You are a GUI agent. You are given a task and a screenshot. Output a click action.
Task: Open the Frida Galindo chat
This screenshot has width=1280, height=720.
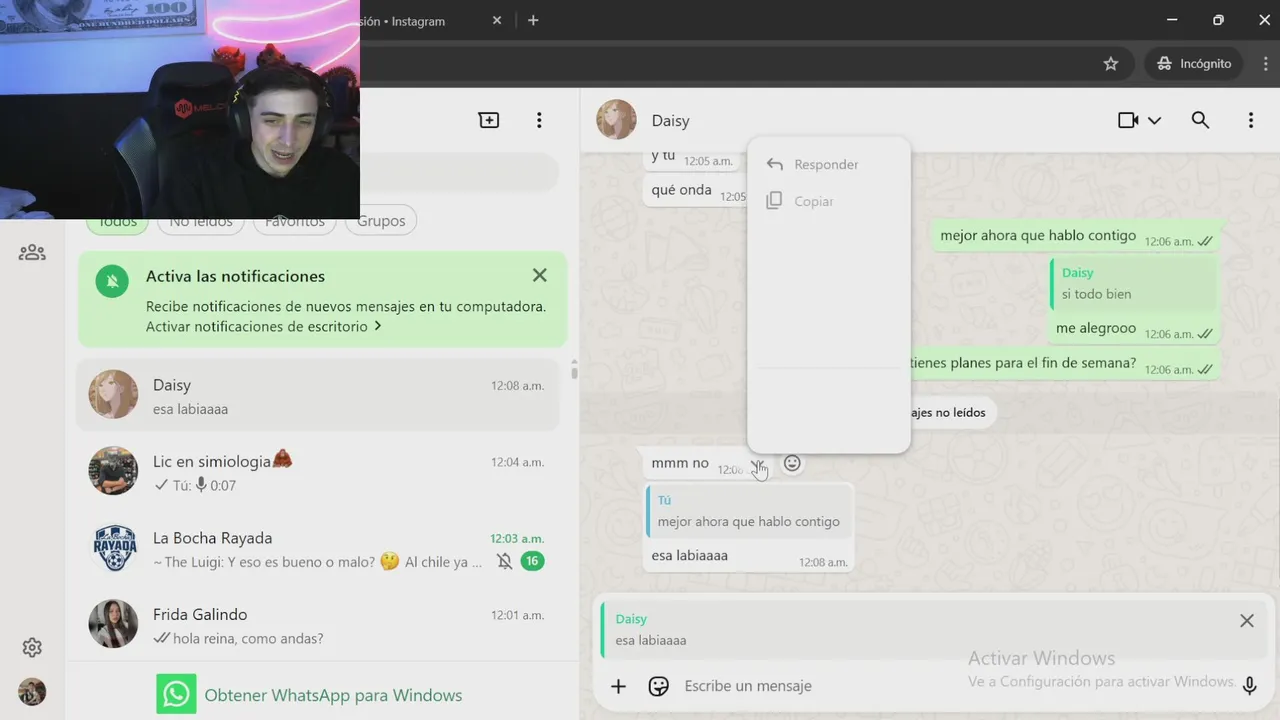pos(318,625)
